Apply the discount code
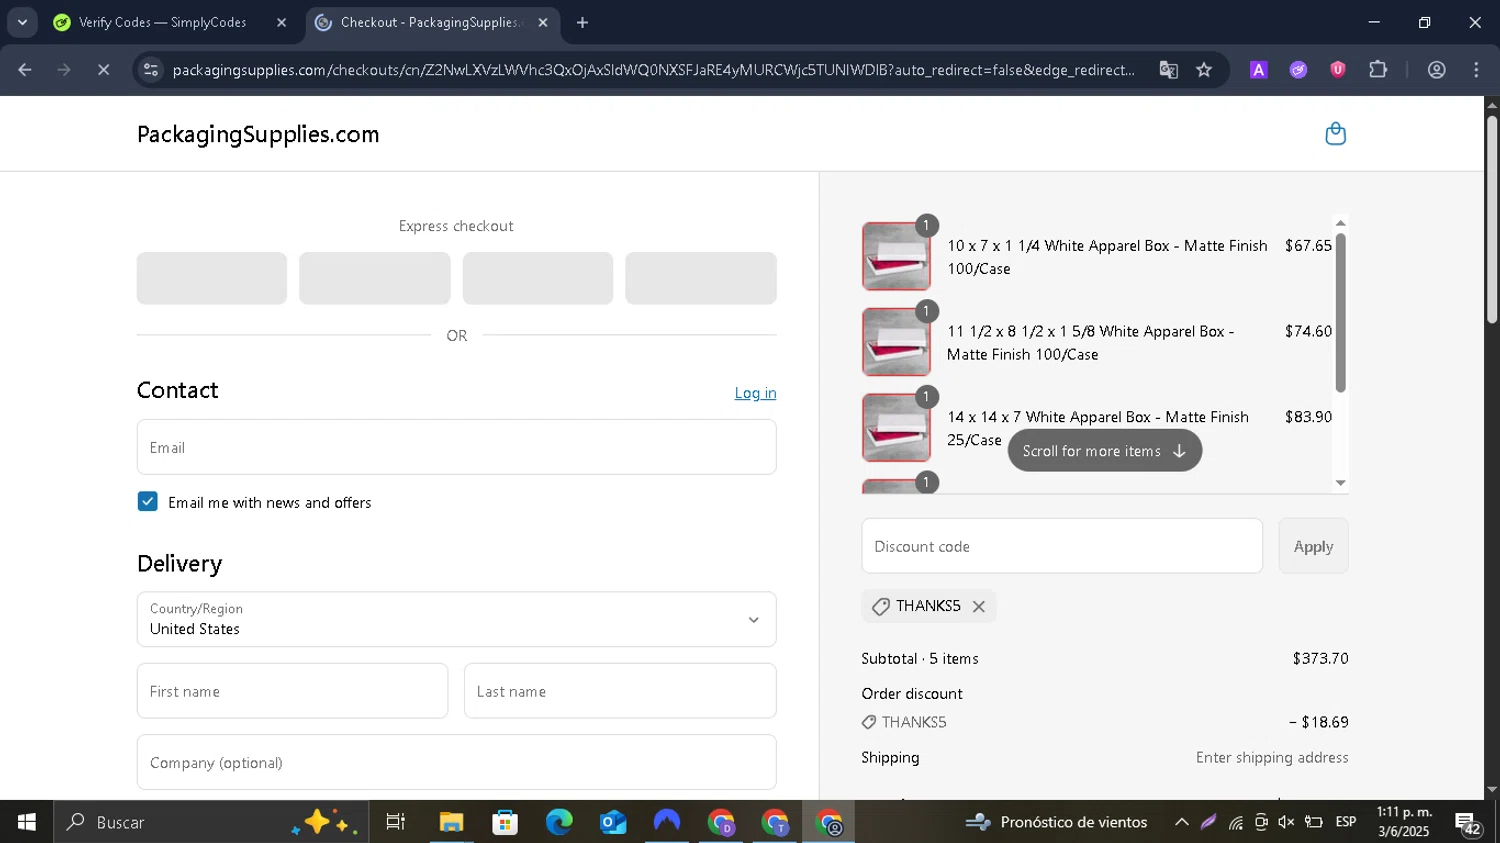 pos(1313,546)
